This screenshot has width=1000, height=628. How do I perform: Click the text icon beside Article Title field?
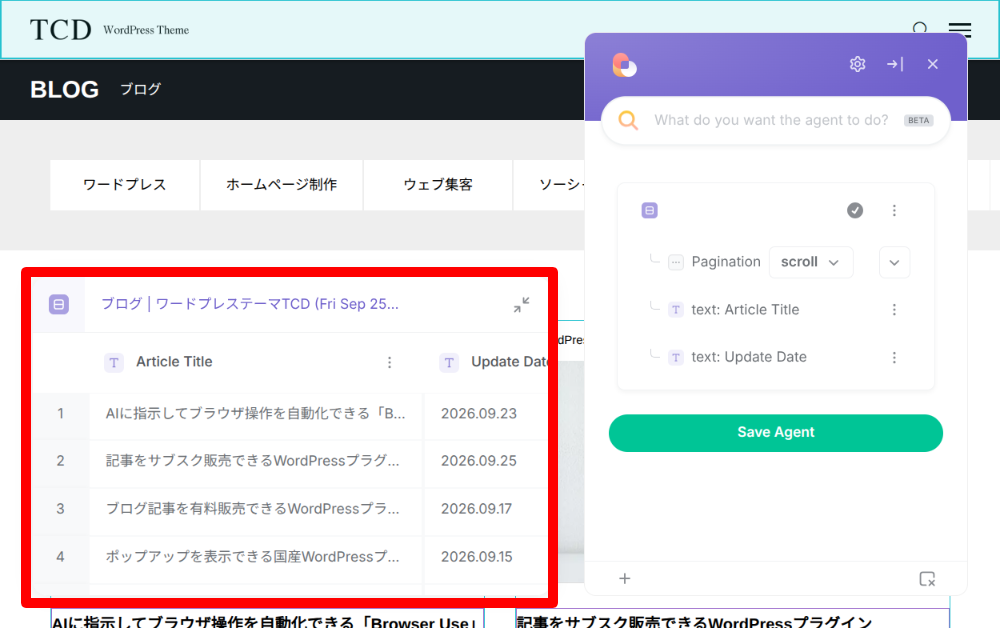coord(676,310)
